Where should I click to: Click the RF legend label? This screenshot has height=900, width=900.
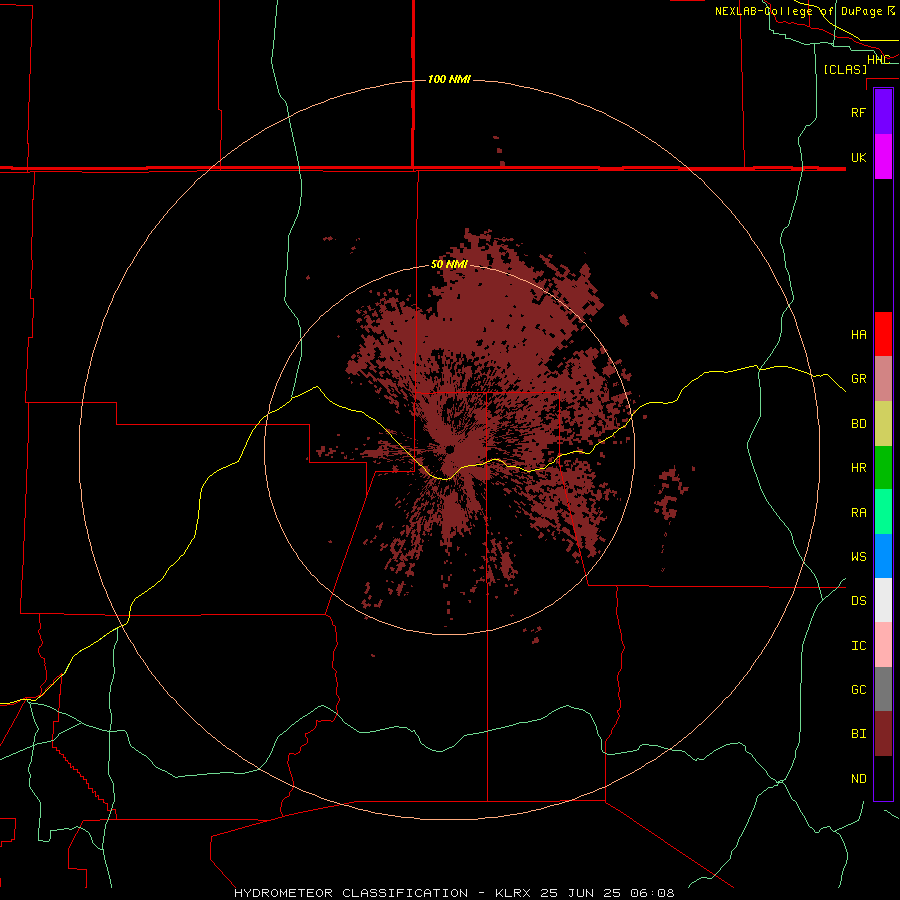tap(859, 112)
